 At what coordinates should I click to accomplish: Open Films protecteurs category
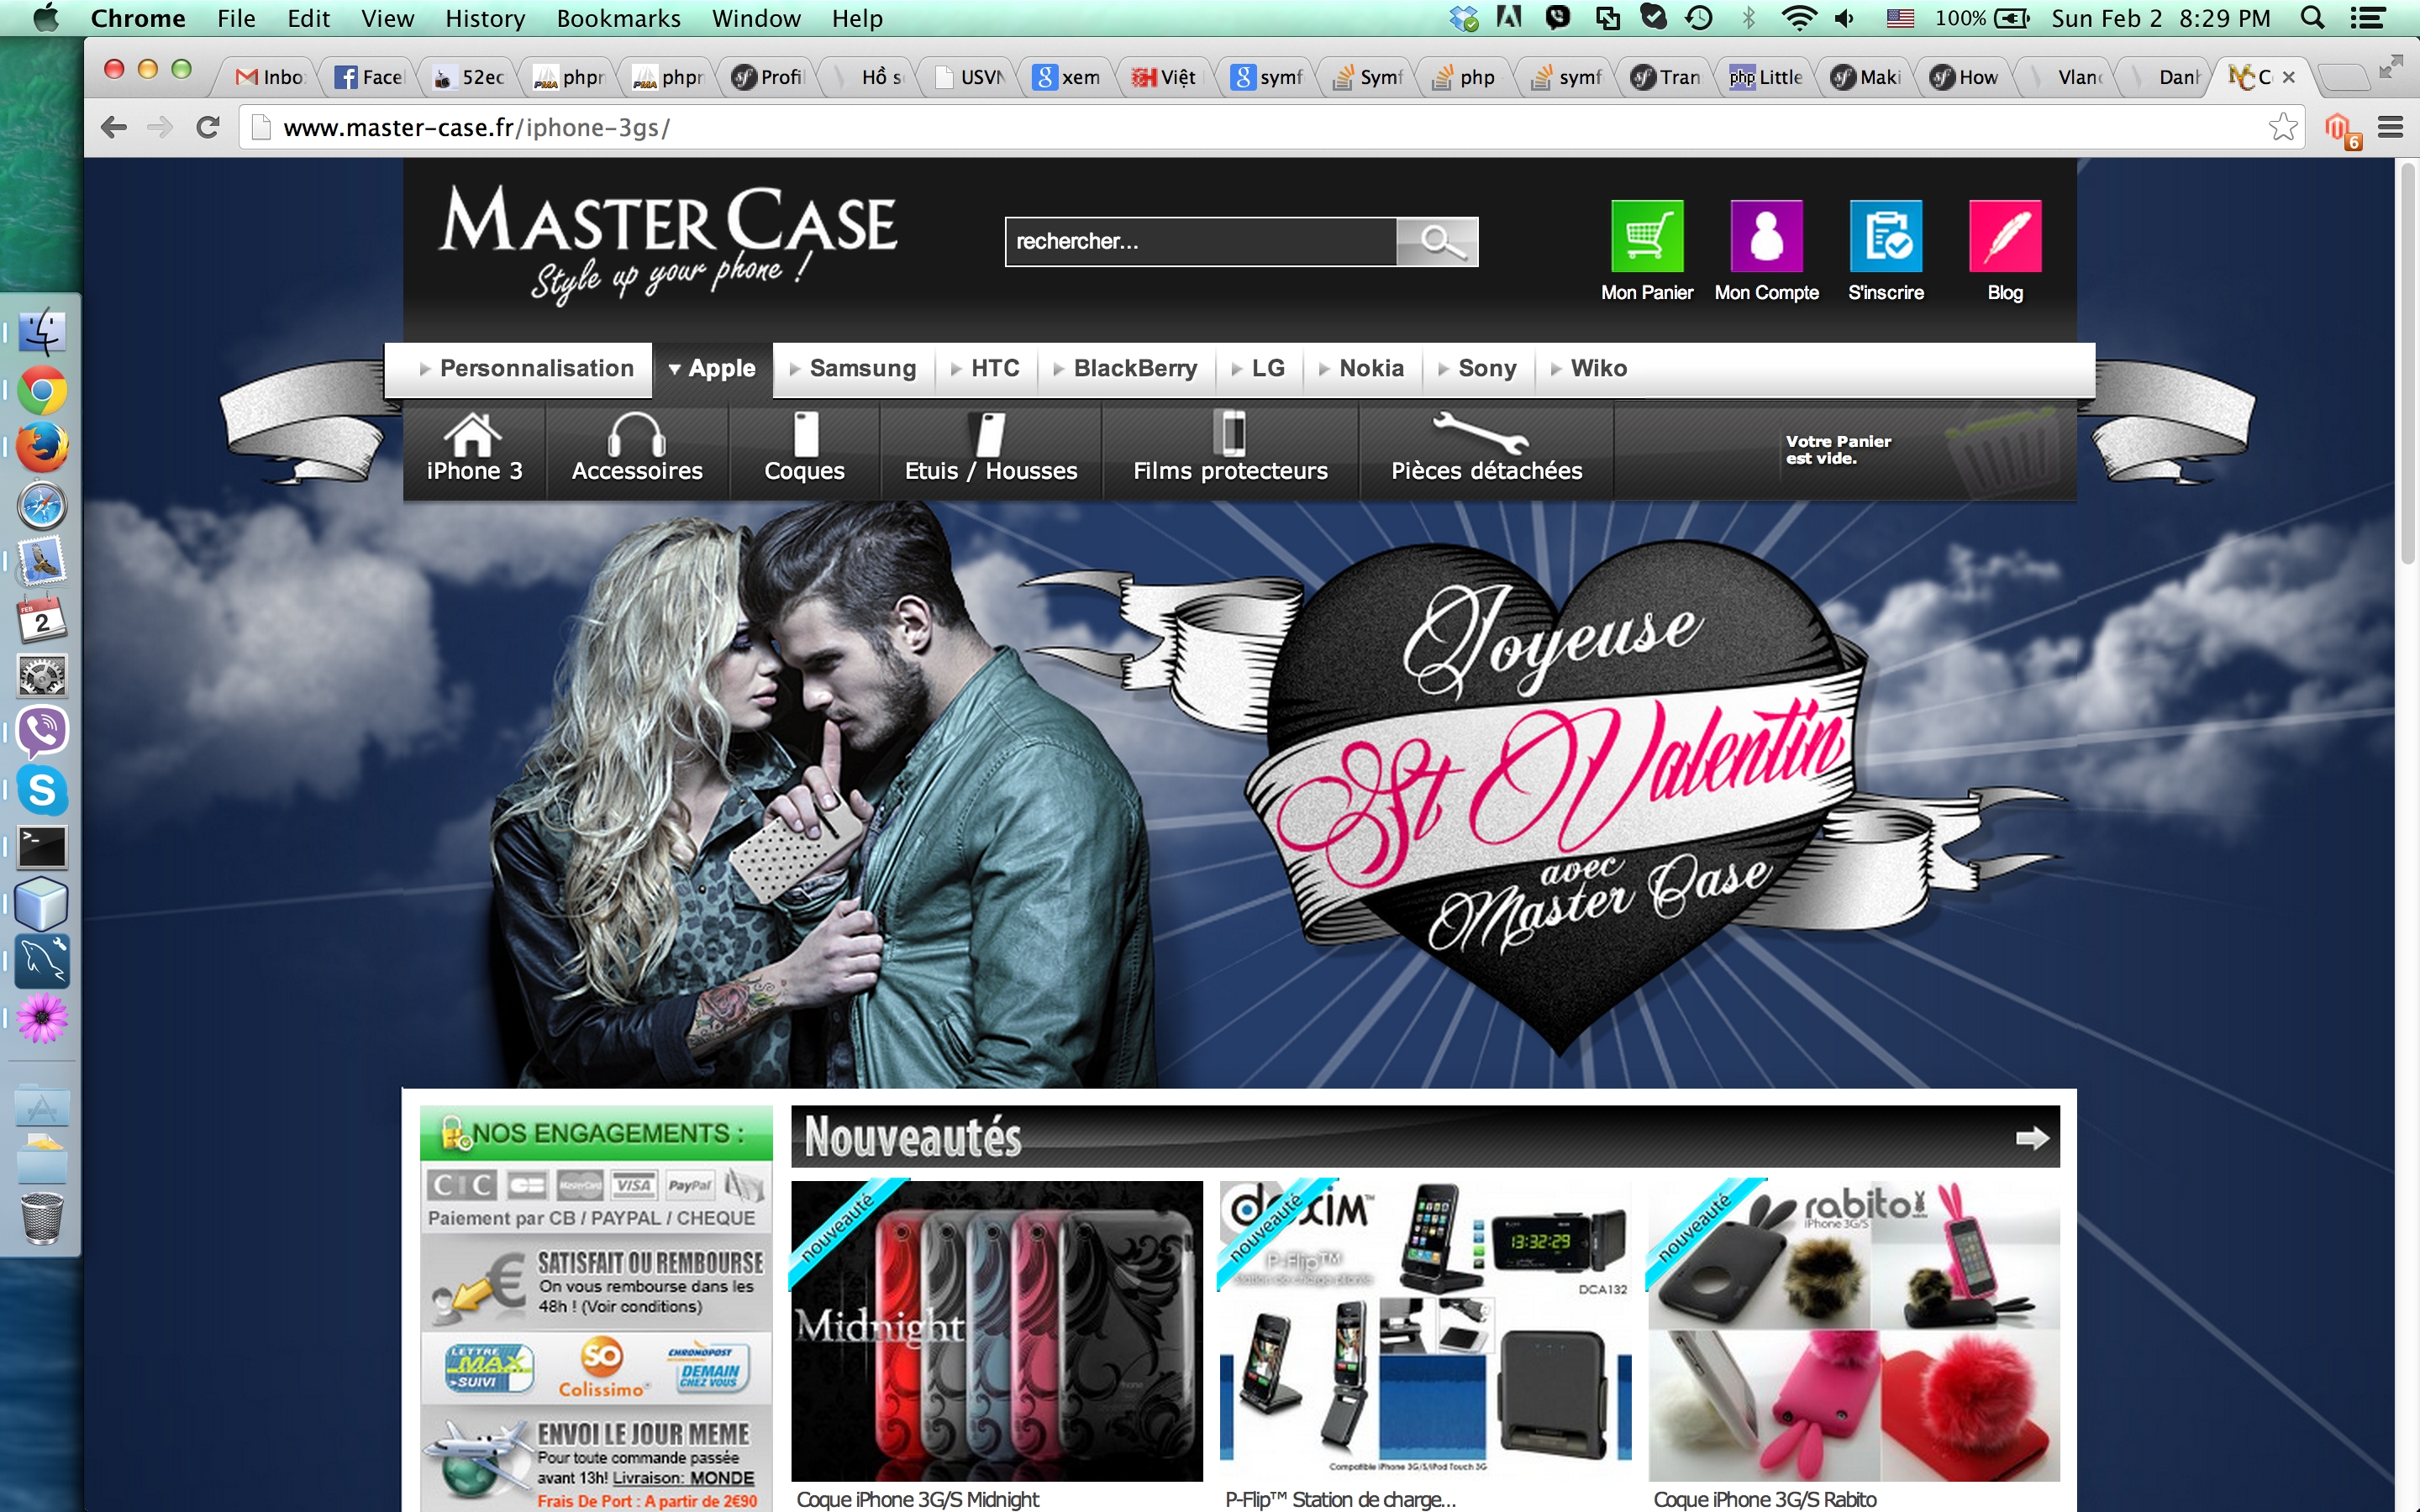click(1230, 449)
